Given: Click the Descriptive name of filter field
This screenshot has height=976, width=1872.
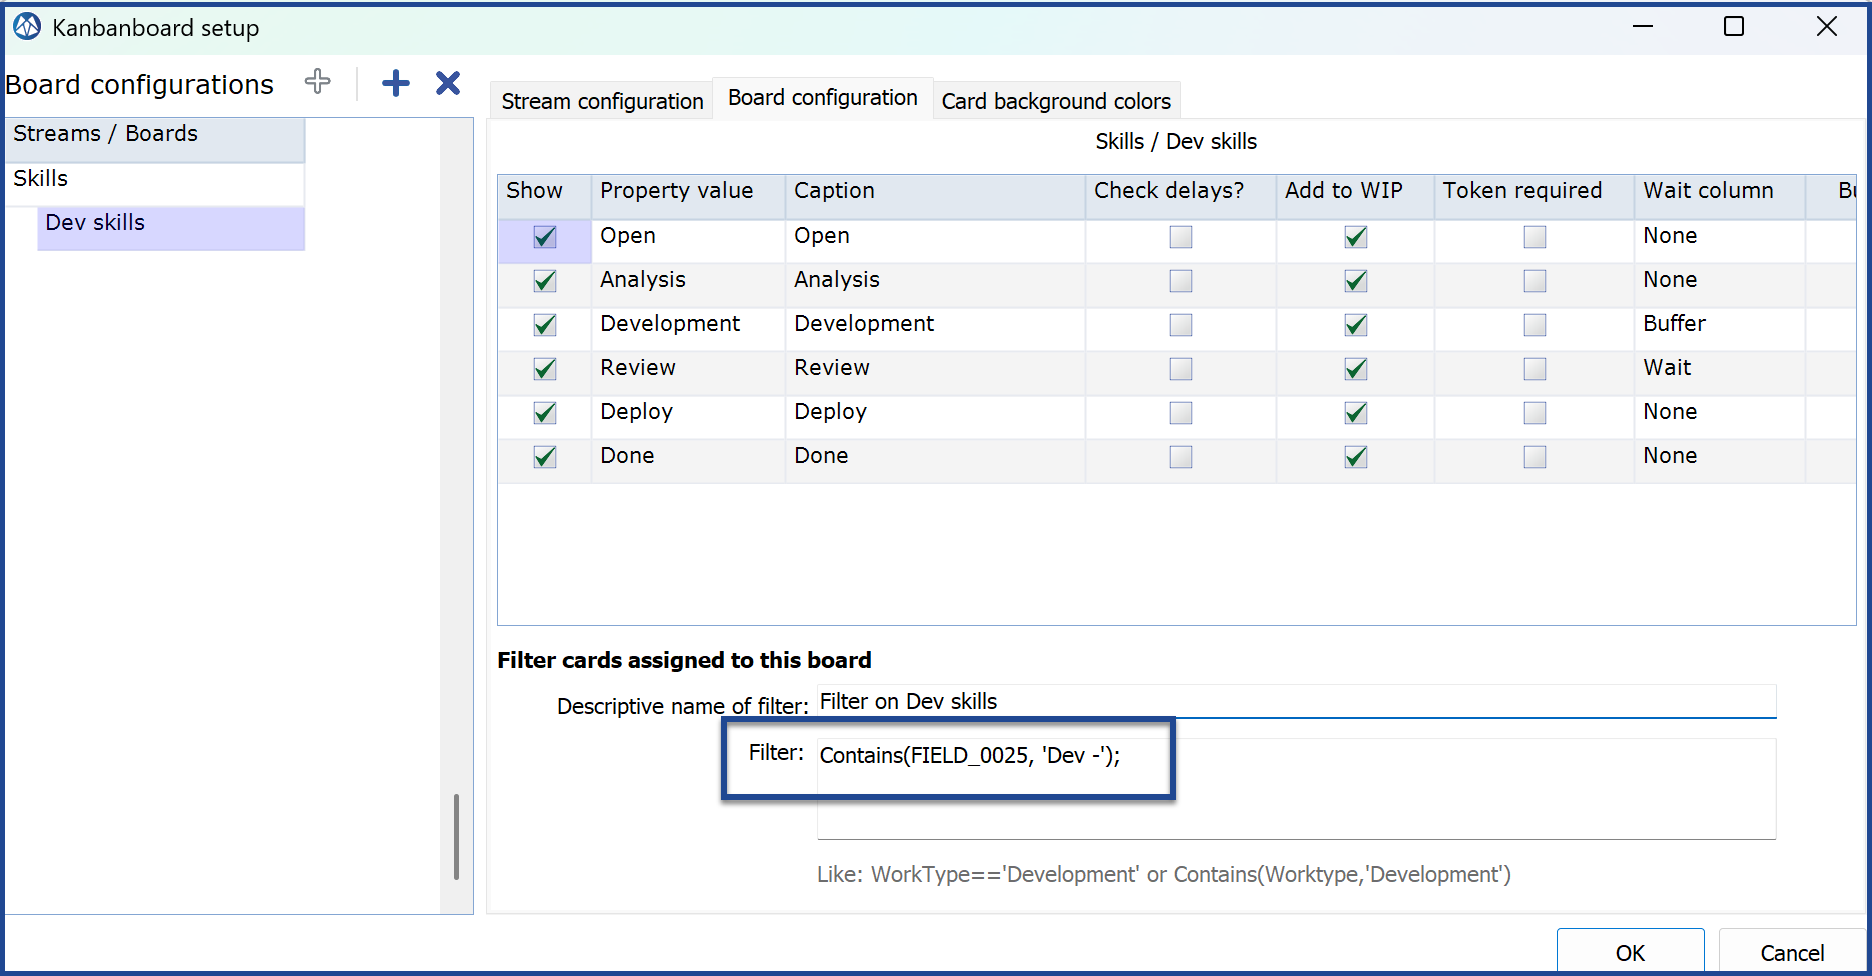Looking at the screenshot, I should tap(1296, 701).
